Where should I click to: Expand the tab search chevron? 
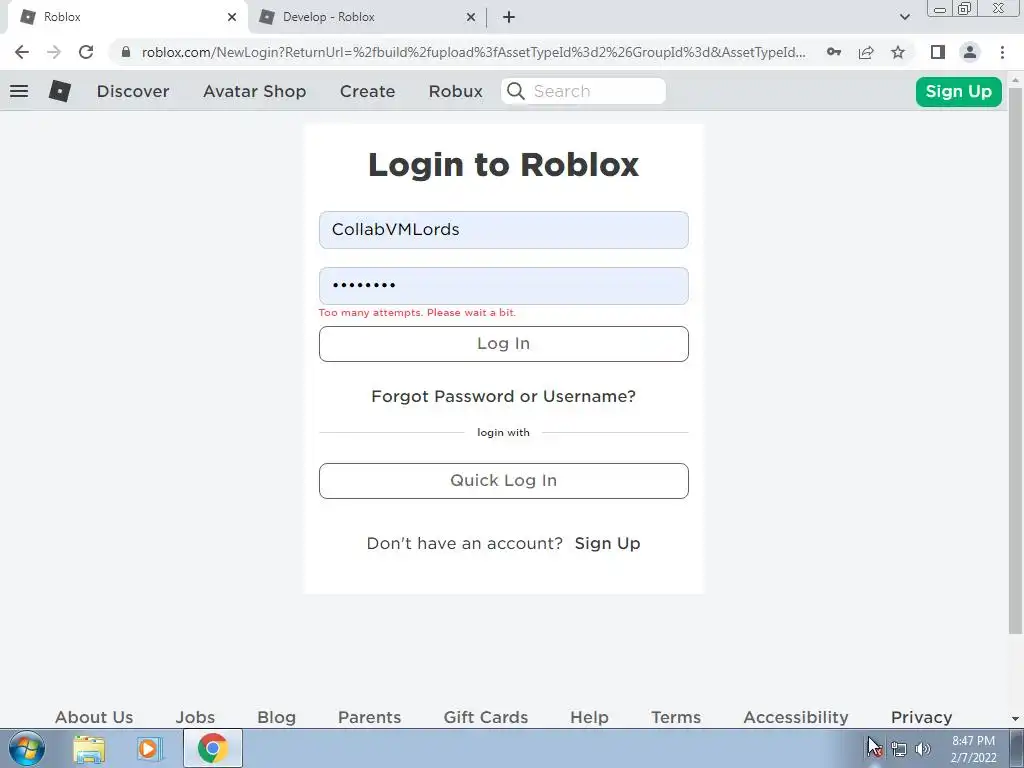coord(904,17)
